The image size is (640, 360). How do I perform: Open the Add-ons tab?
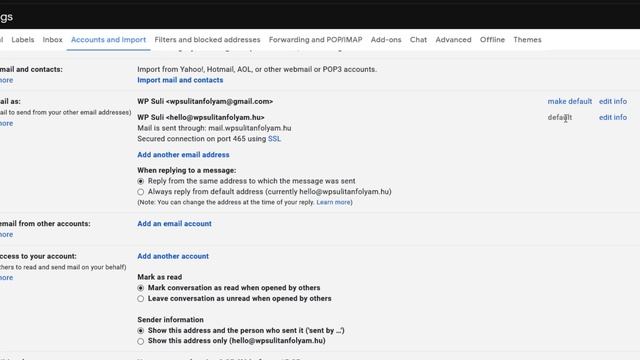pyautogui.click(x=386, y=40)
